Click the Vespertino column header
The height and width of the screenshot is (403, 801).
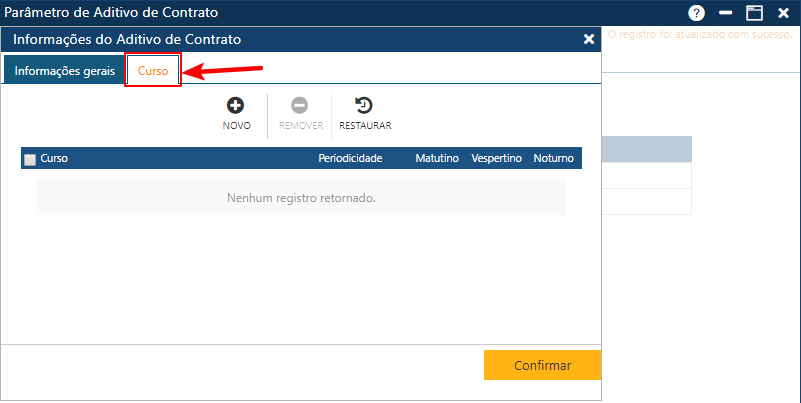[x=496, y=158]
